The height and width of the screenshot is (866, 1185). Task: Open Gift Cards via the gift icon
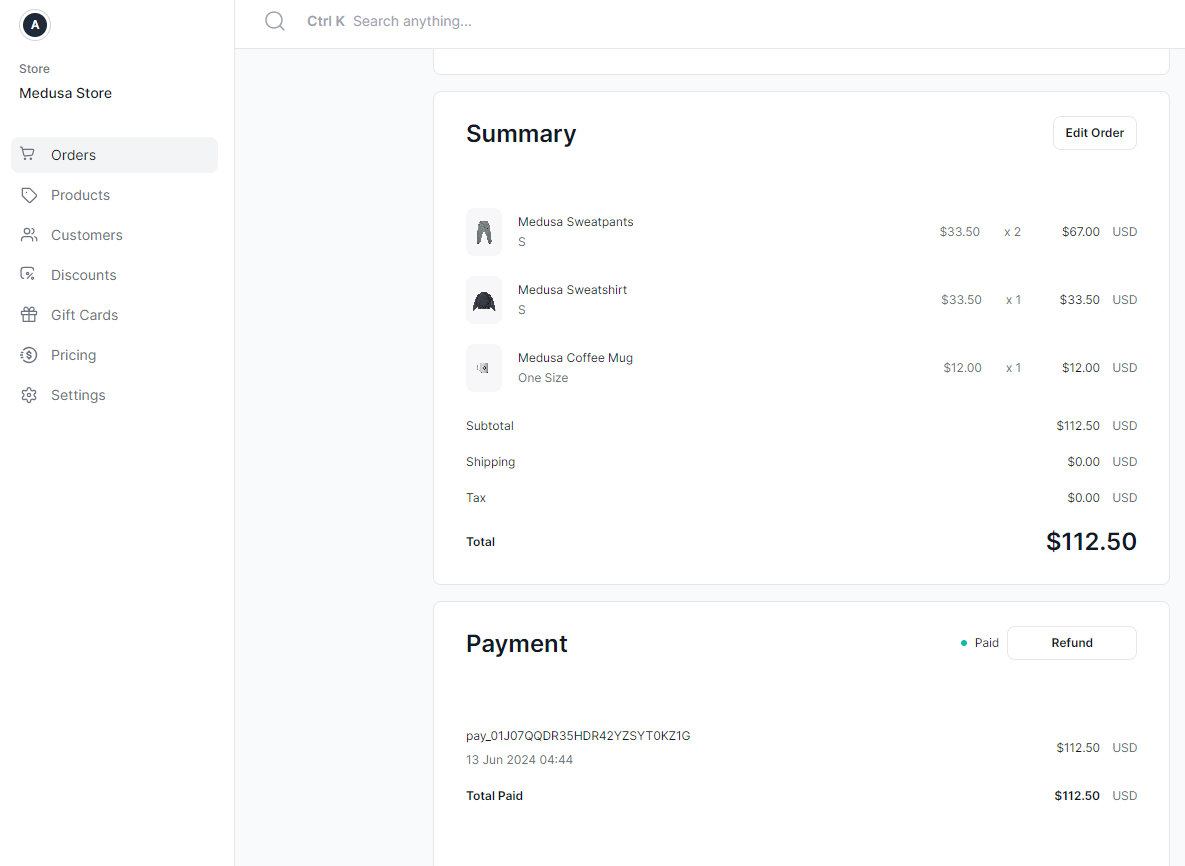31,315
